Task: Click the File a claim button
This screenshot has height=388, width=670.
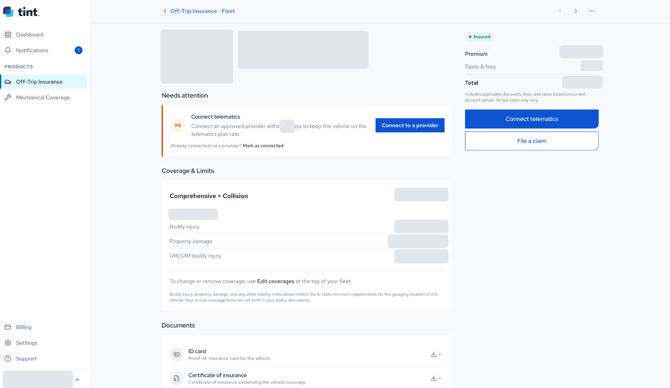Action: (532, 141)
